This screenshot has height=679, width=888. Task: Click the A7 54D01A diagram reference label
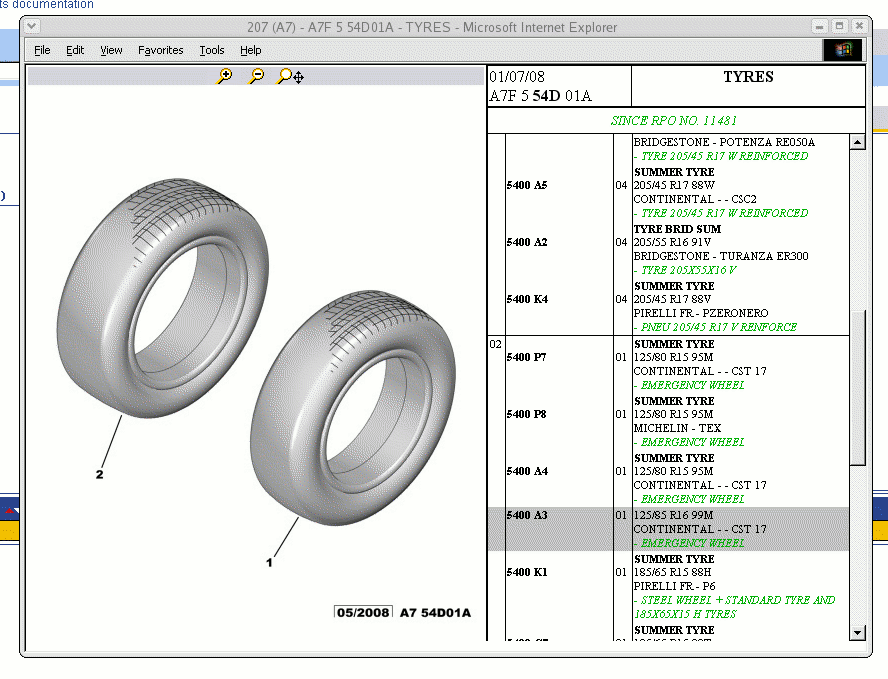pyautogui.click(x=435, y=613)
